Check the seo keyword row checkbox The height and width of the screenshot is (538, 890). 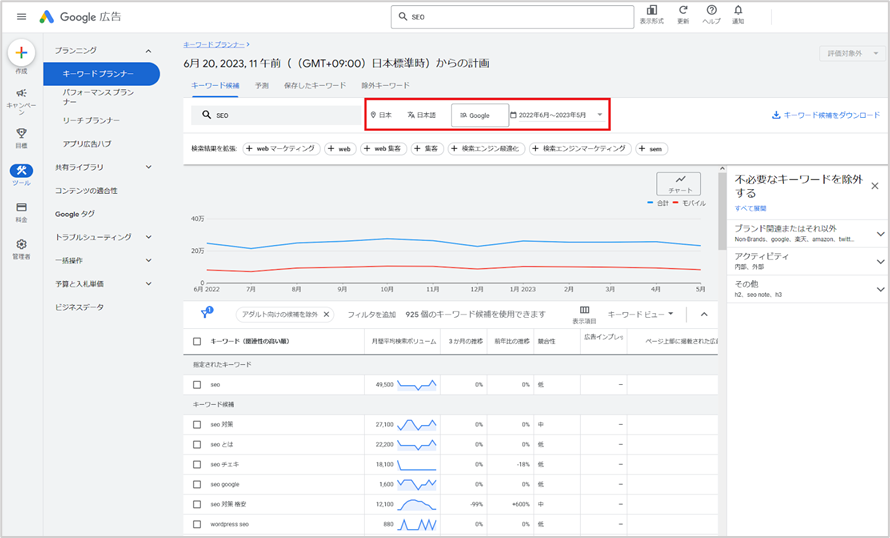[197, 385]
